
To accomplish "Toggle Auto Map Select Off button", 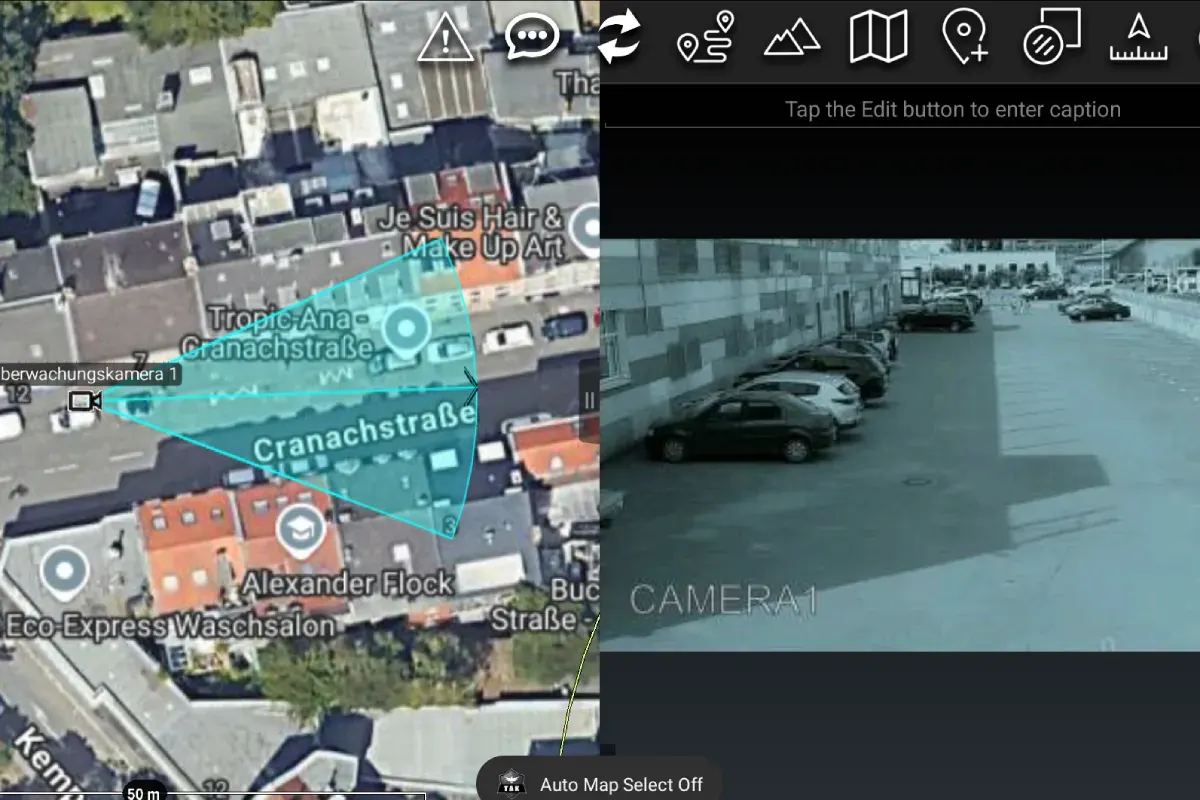I will (600, 783).
